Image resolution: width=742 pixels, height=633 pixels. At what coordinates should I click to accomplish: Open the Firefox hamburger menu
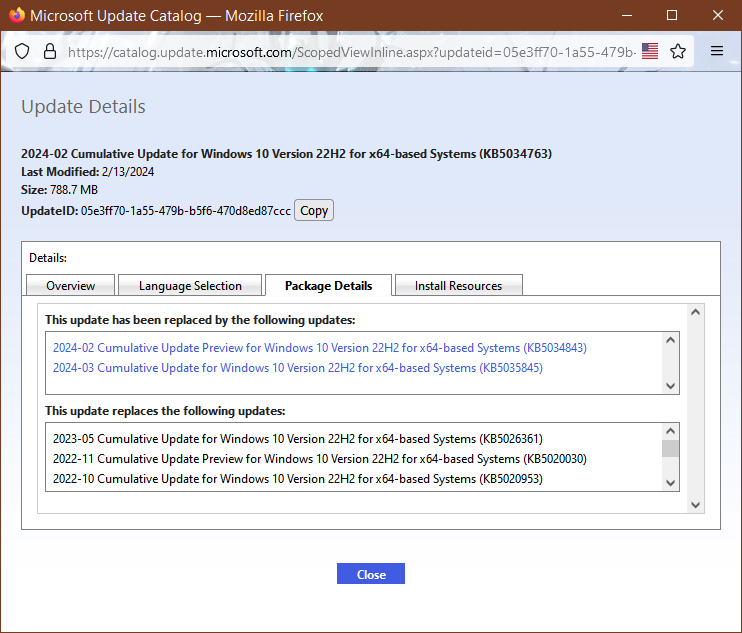click(716, 51)
